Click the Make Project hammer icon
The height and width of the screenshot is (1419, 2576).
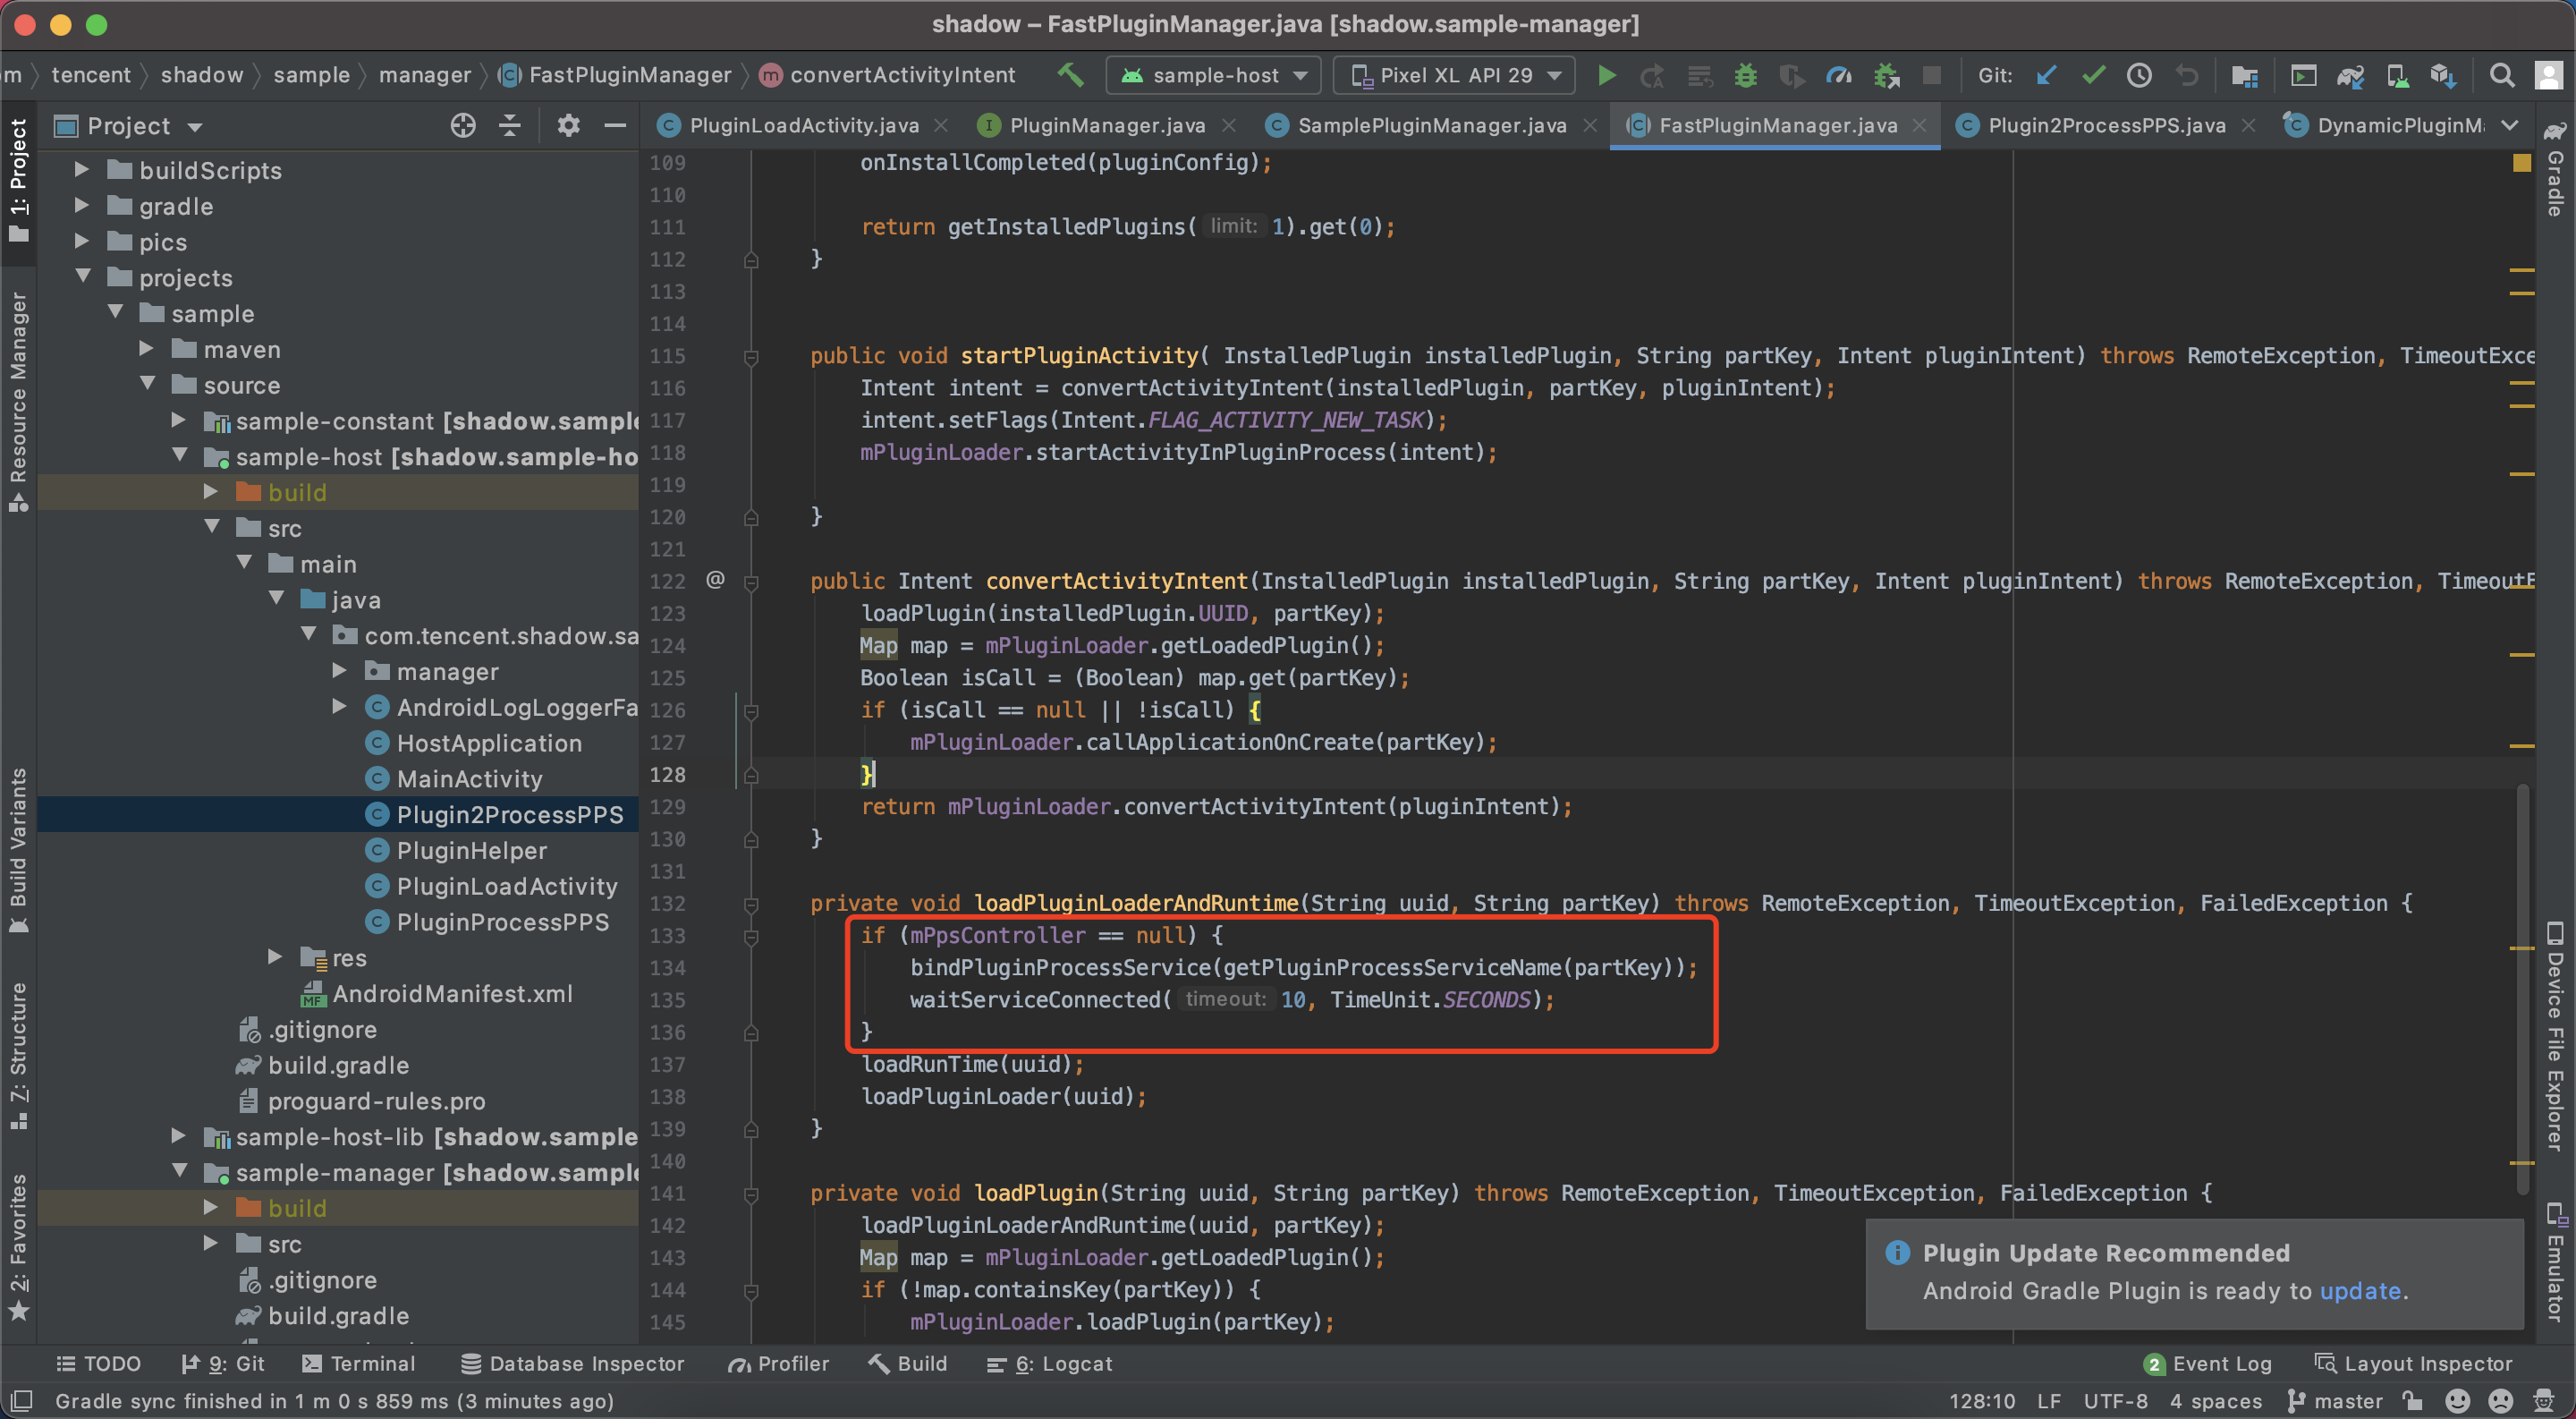(x=1071, y=75)
